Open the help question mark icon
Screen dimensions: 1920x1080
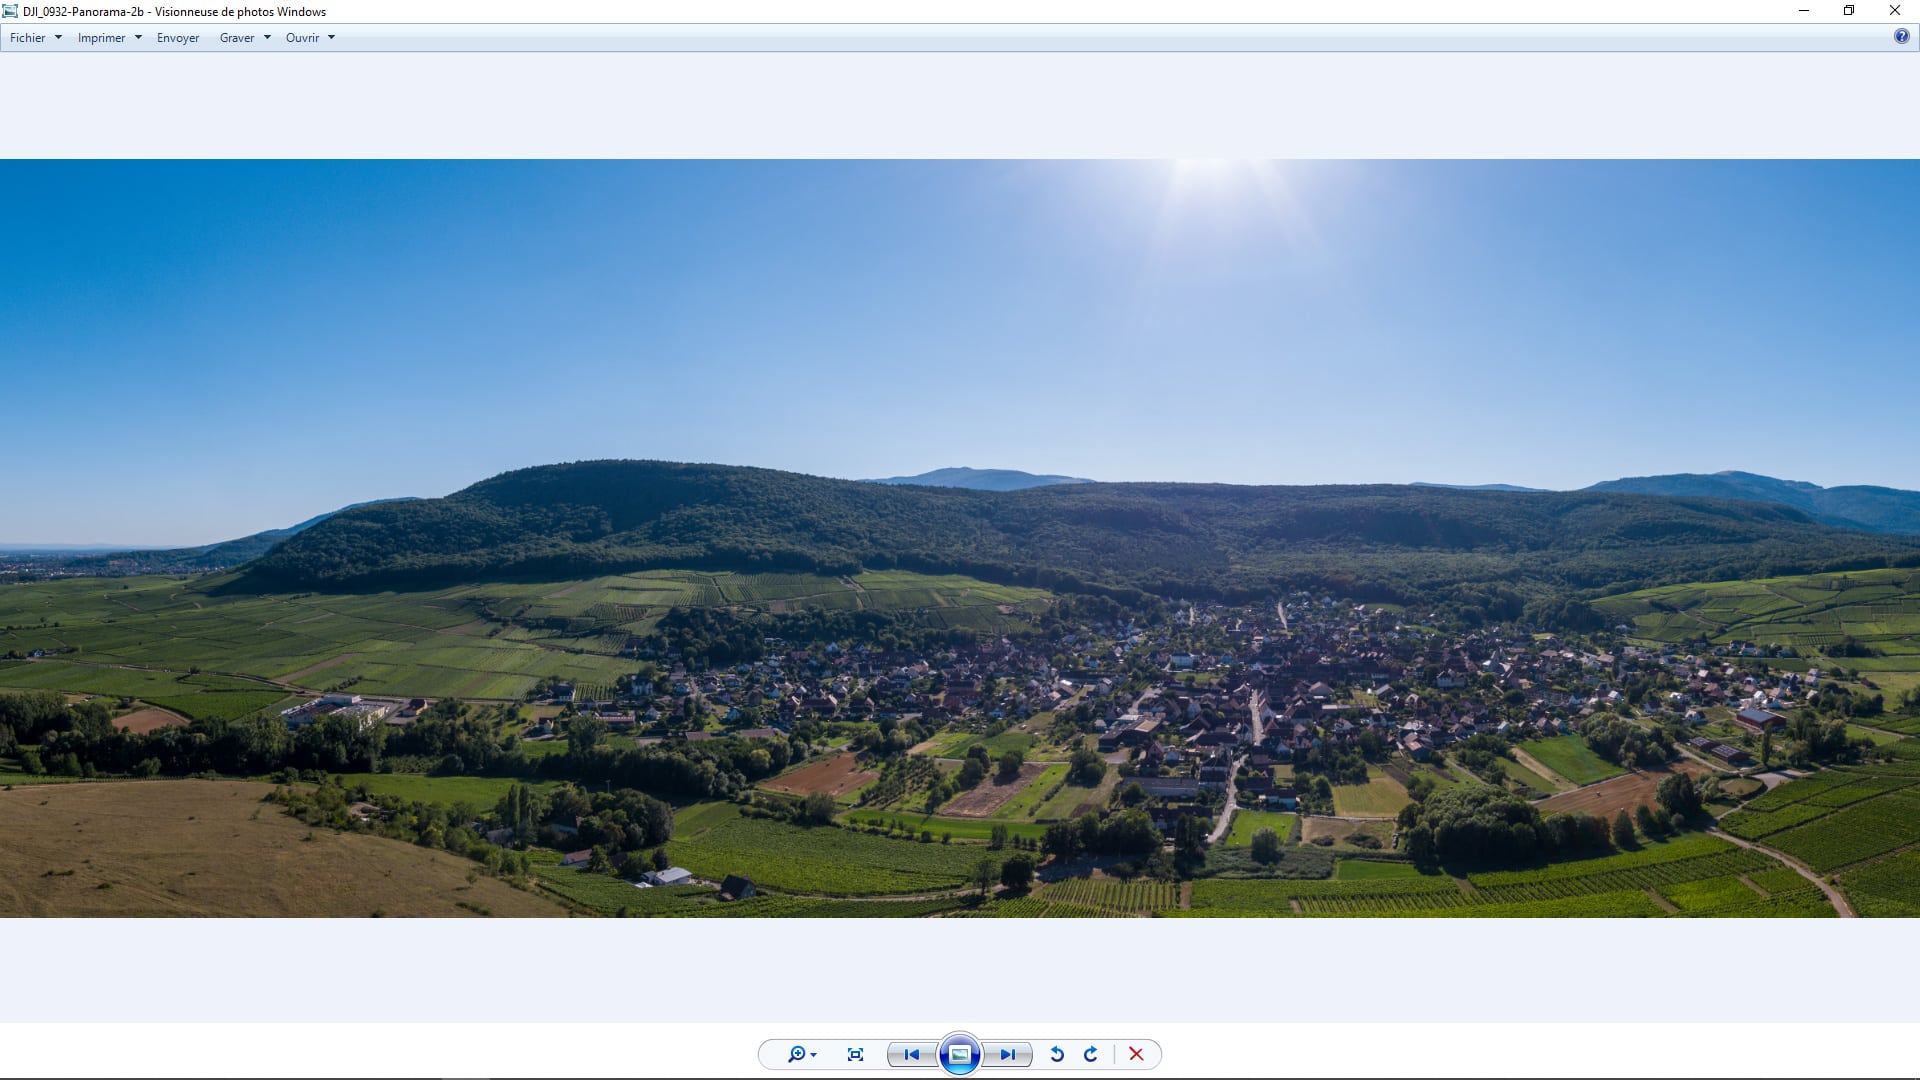[x=1901, y=37]
